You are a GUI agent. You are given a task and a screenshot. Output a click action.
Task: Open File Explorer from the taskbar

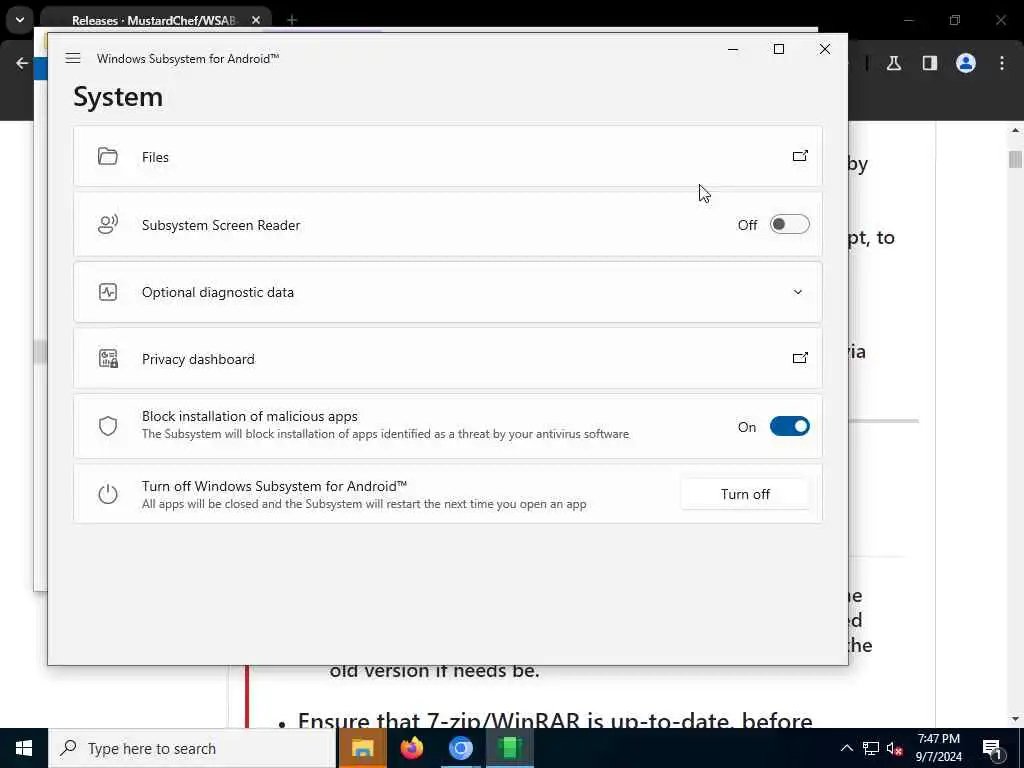tap(362, 748)
